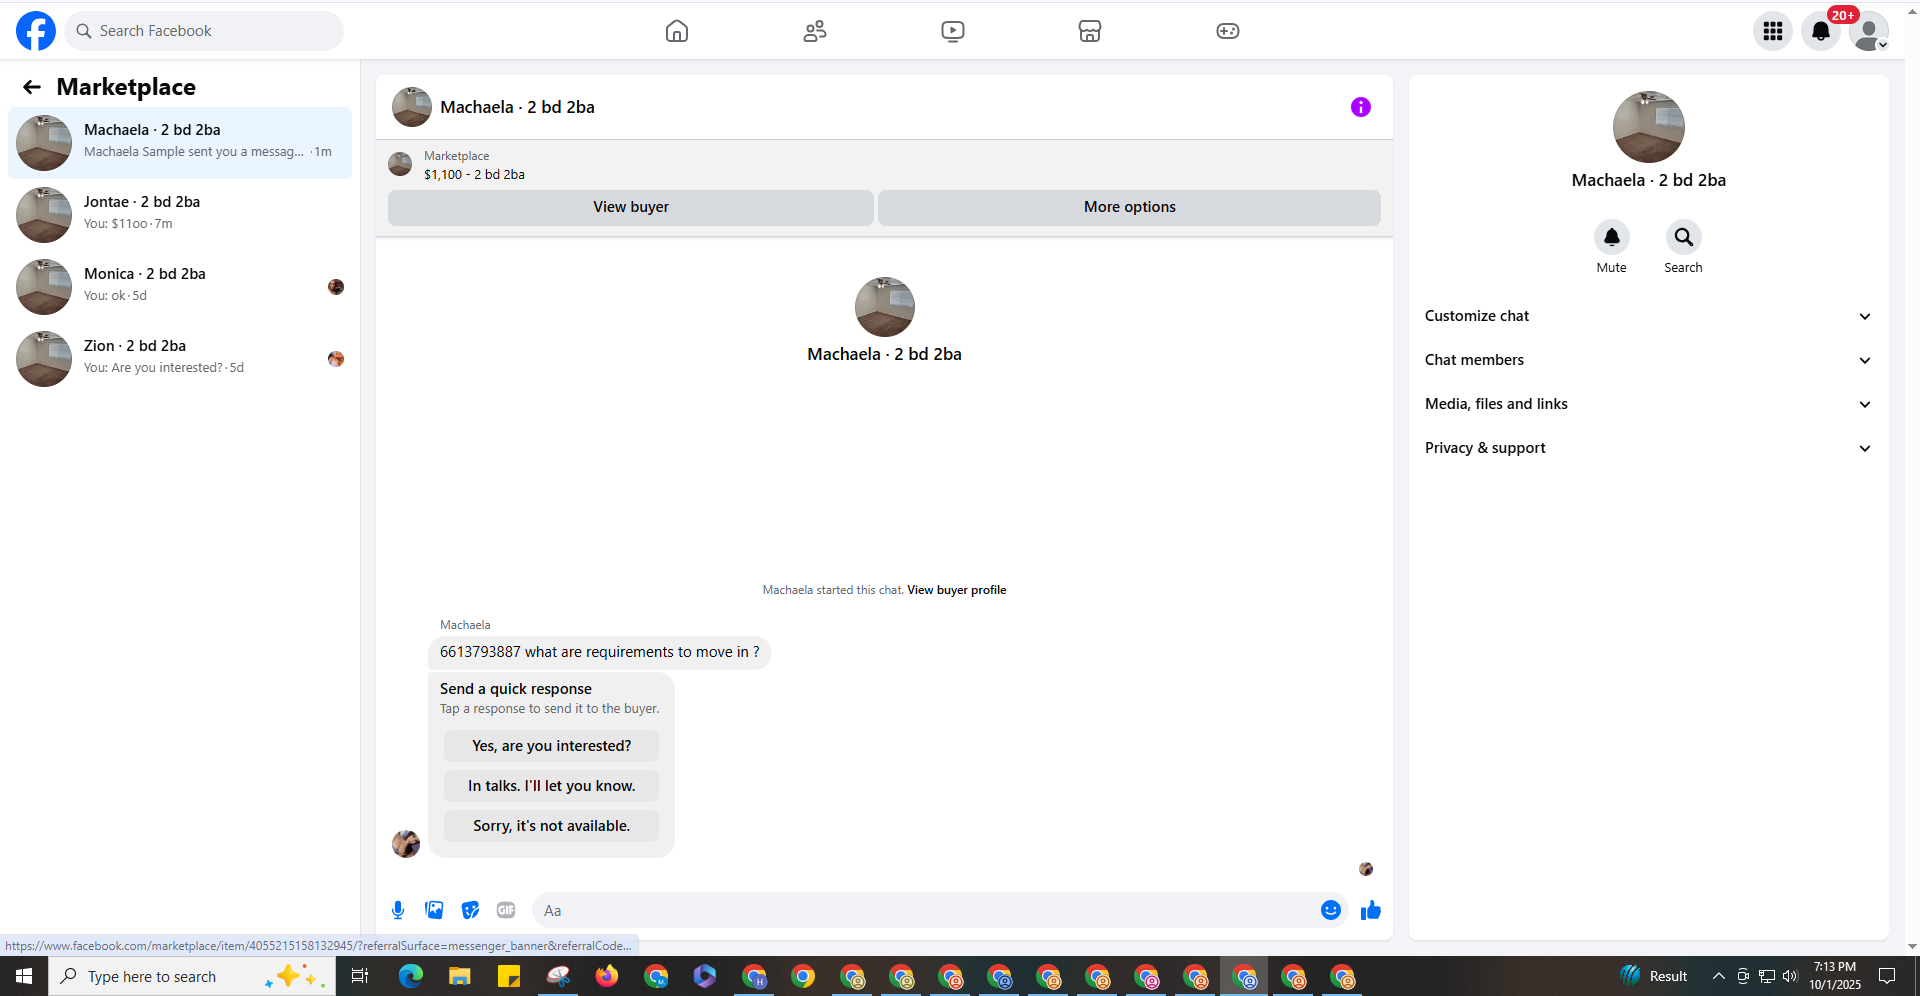Open the View buyer profile link

click(956, 590)
